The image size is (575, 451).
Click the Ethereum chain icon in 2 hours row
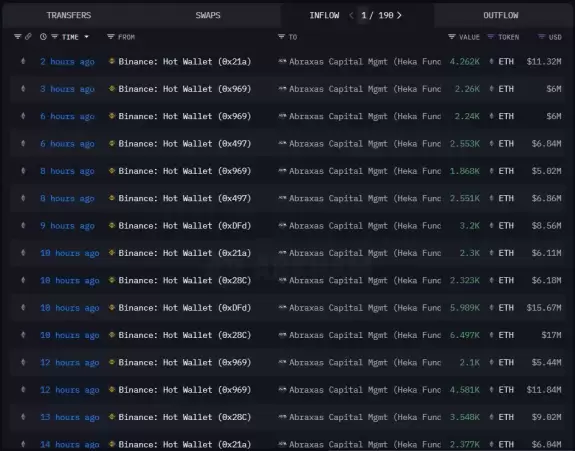click(23, 61)
